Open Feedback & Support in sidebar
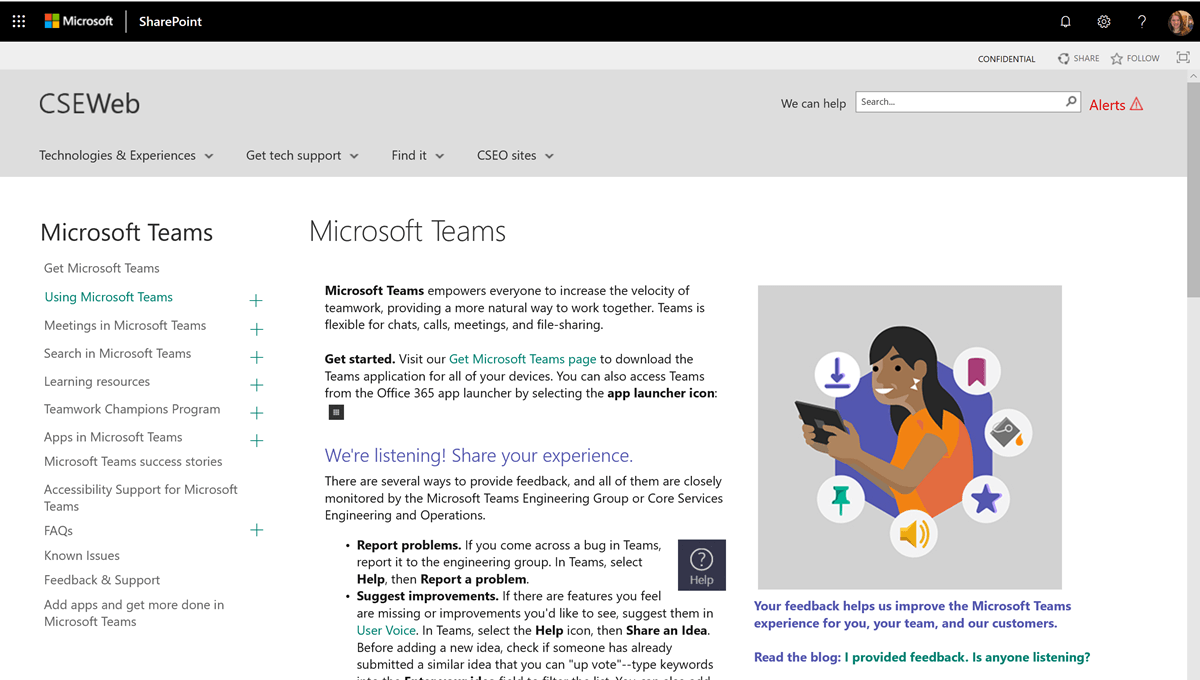This screenshot has height=680, width=1200. pos(102,580)
